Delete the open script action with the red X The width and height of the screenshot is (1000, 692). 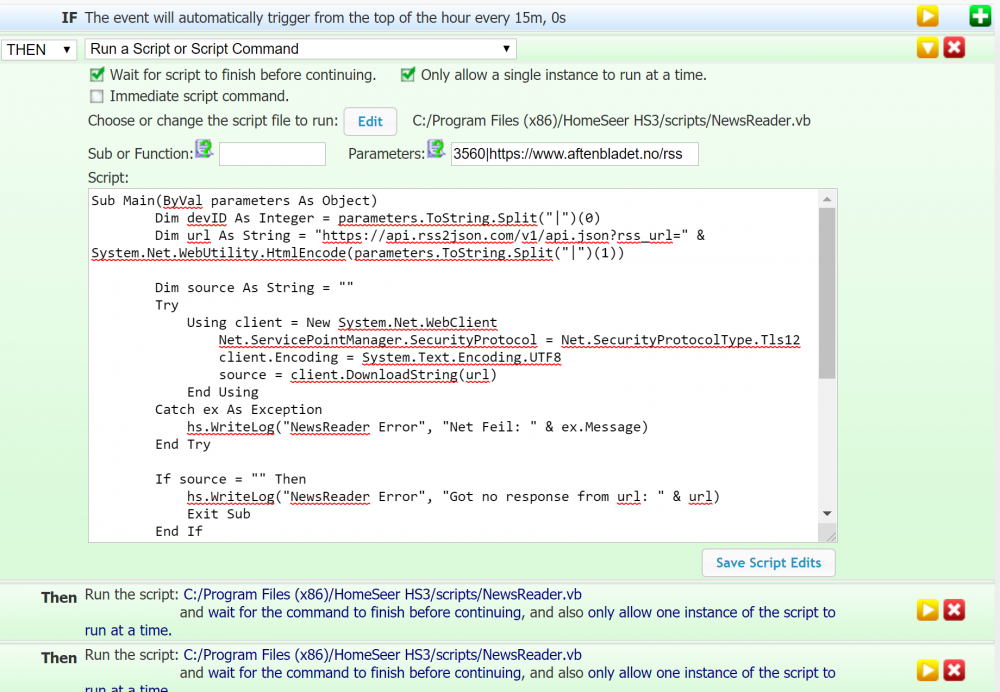954,48
